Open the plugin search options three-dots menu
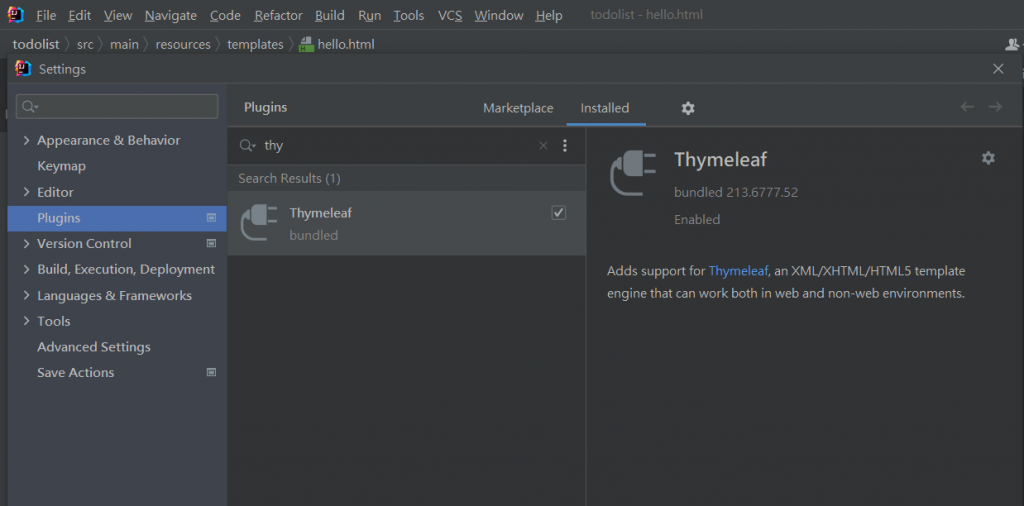 coord(565,146)
